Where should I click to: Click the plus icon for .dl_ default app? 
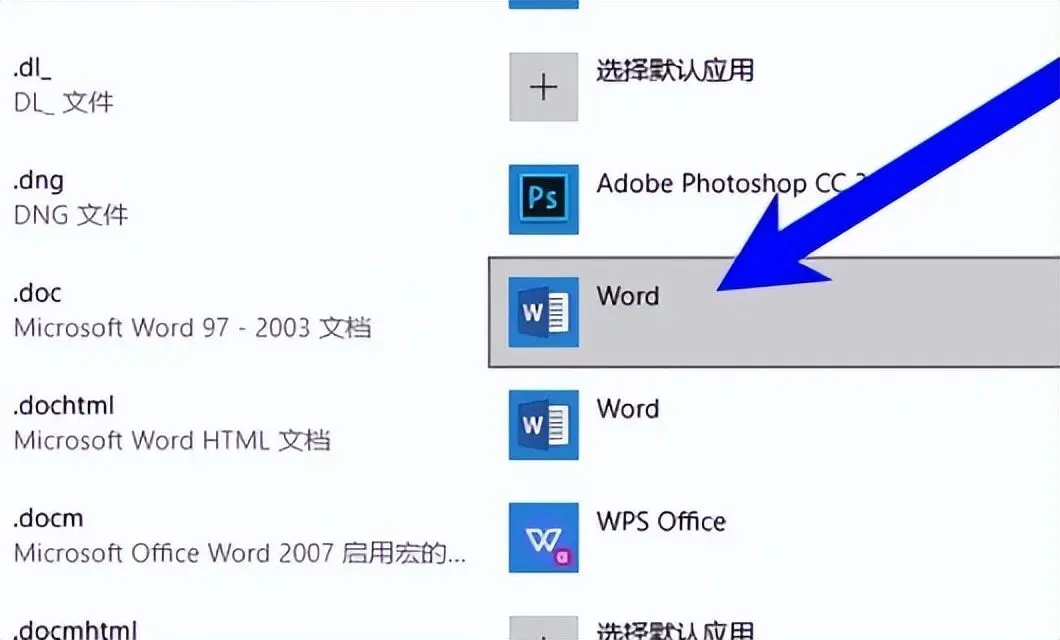[x=544, y=87]
